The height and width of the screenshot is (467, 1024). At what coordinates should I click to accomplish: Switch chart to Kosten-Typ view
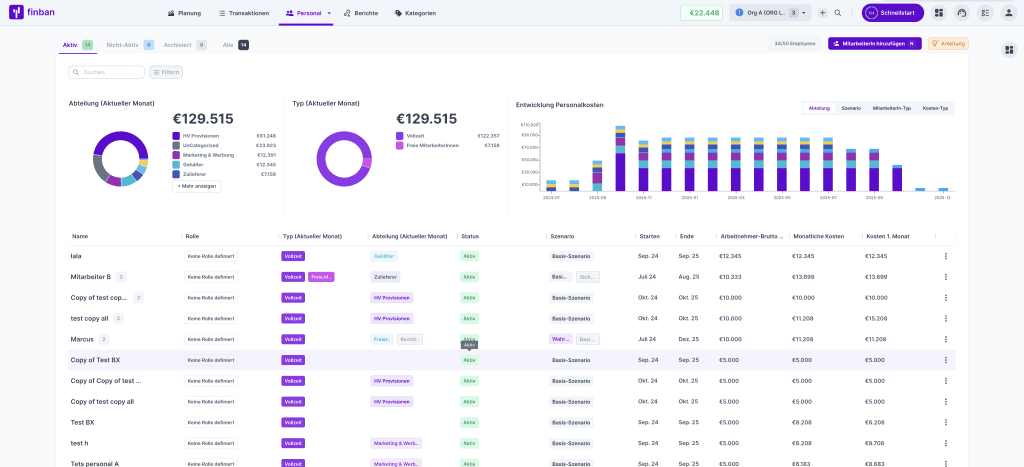(935, 108)
